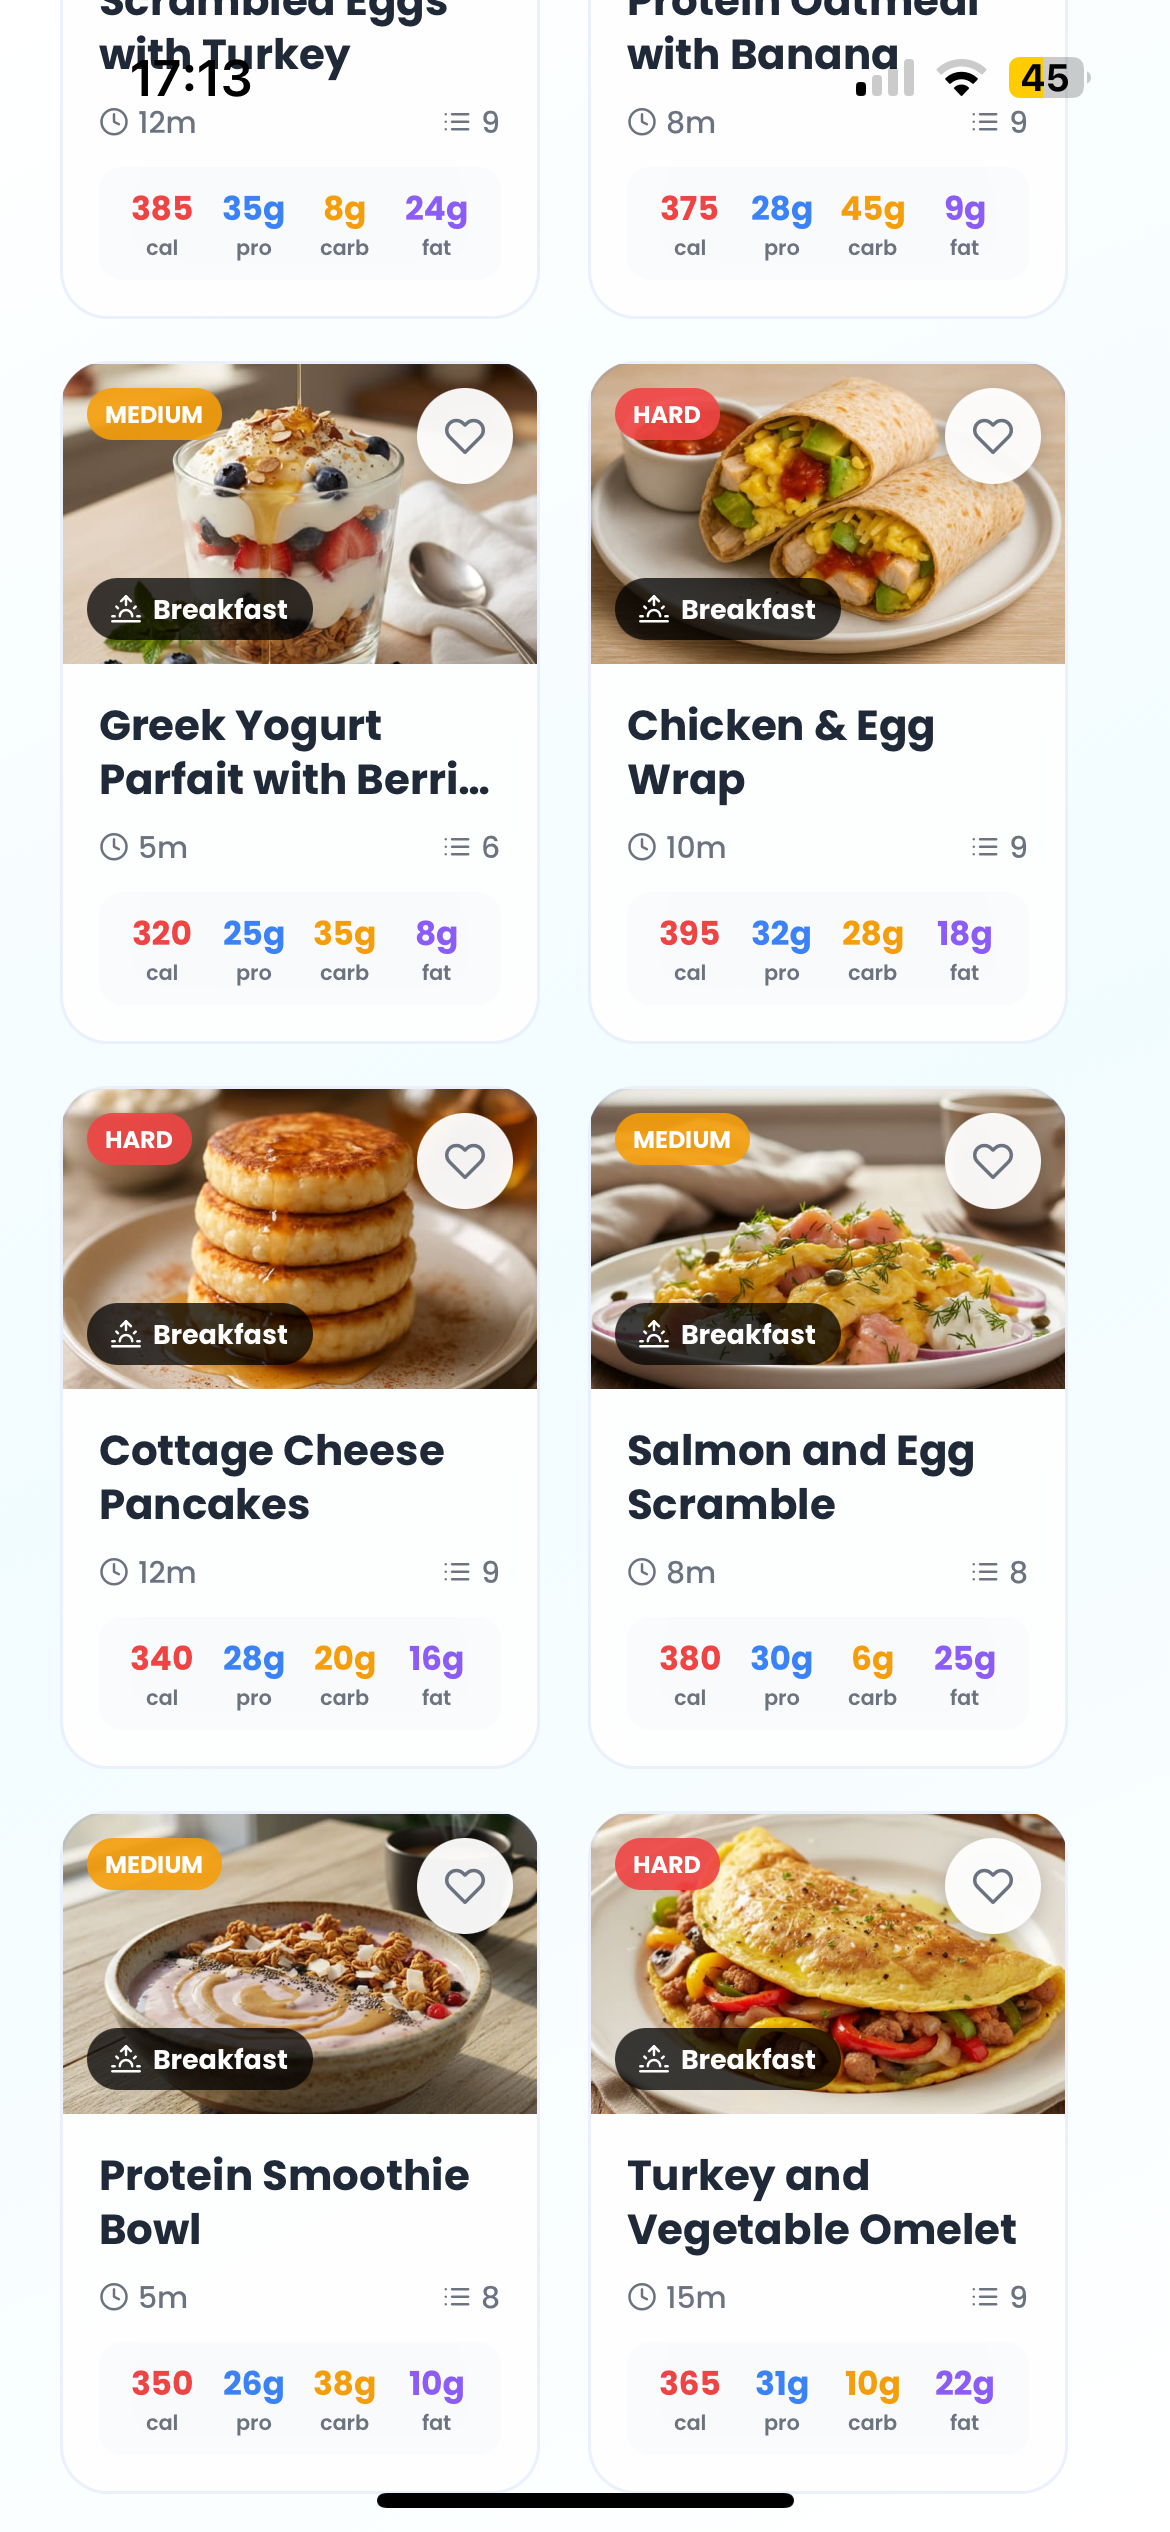Tap ingredients list icon on Salmon and Egg Scramble
Image resolution: width=1170 pixels, height=2532 pixels.
pyautogui.click(x=985, y=1572)
